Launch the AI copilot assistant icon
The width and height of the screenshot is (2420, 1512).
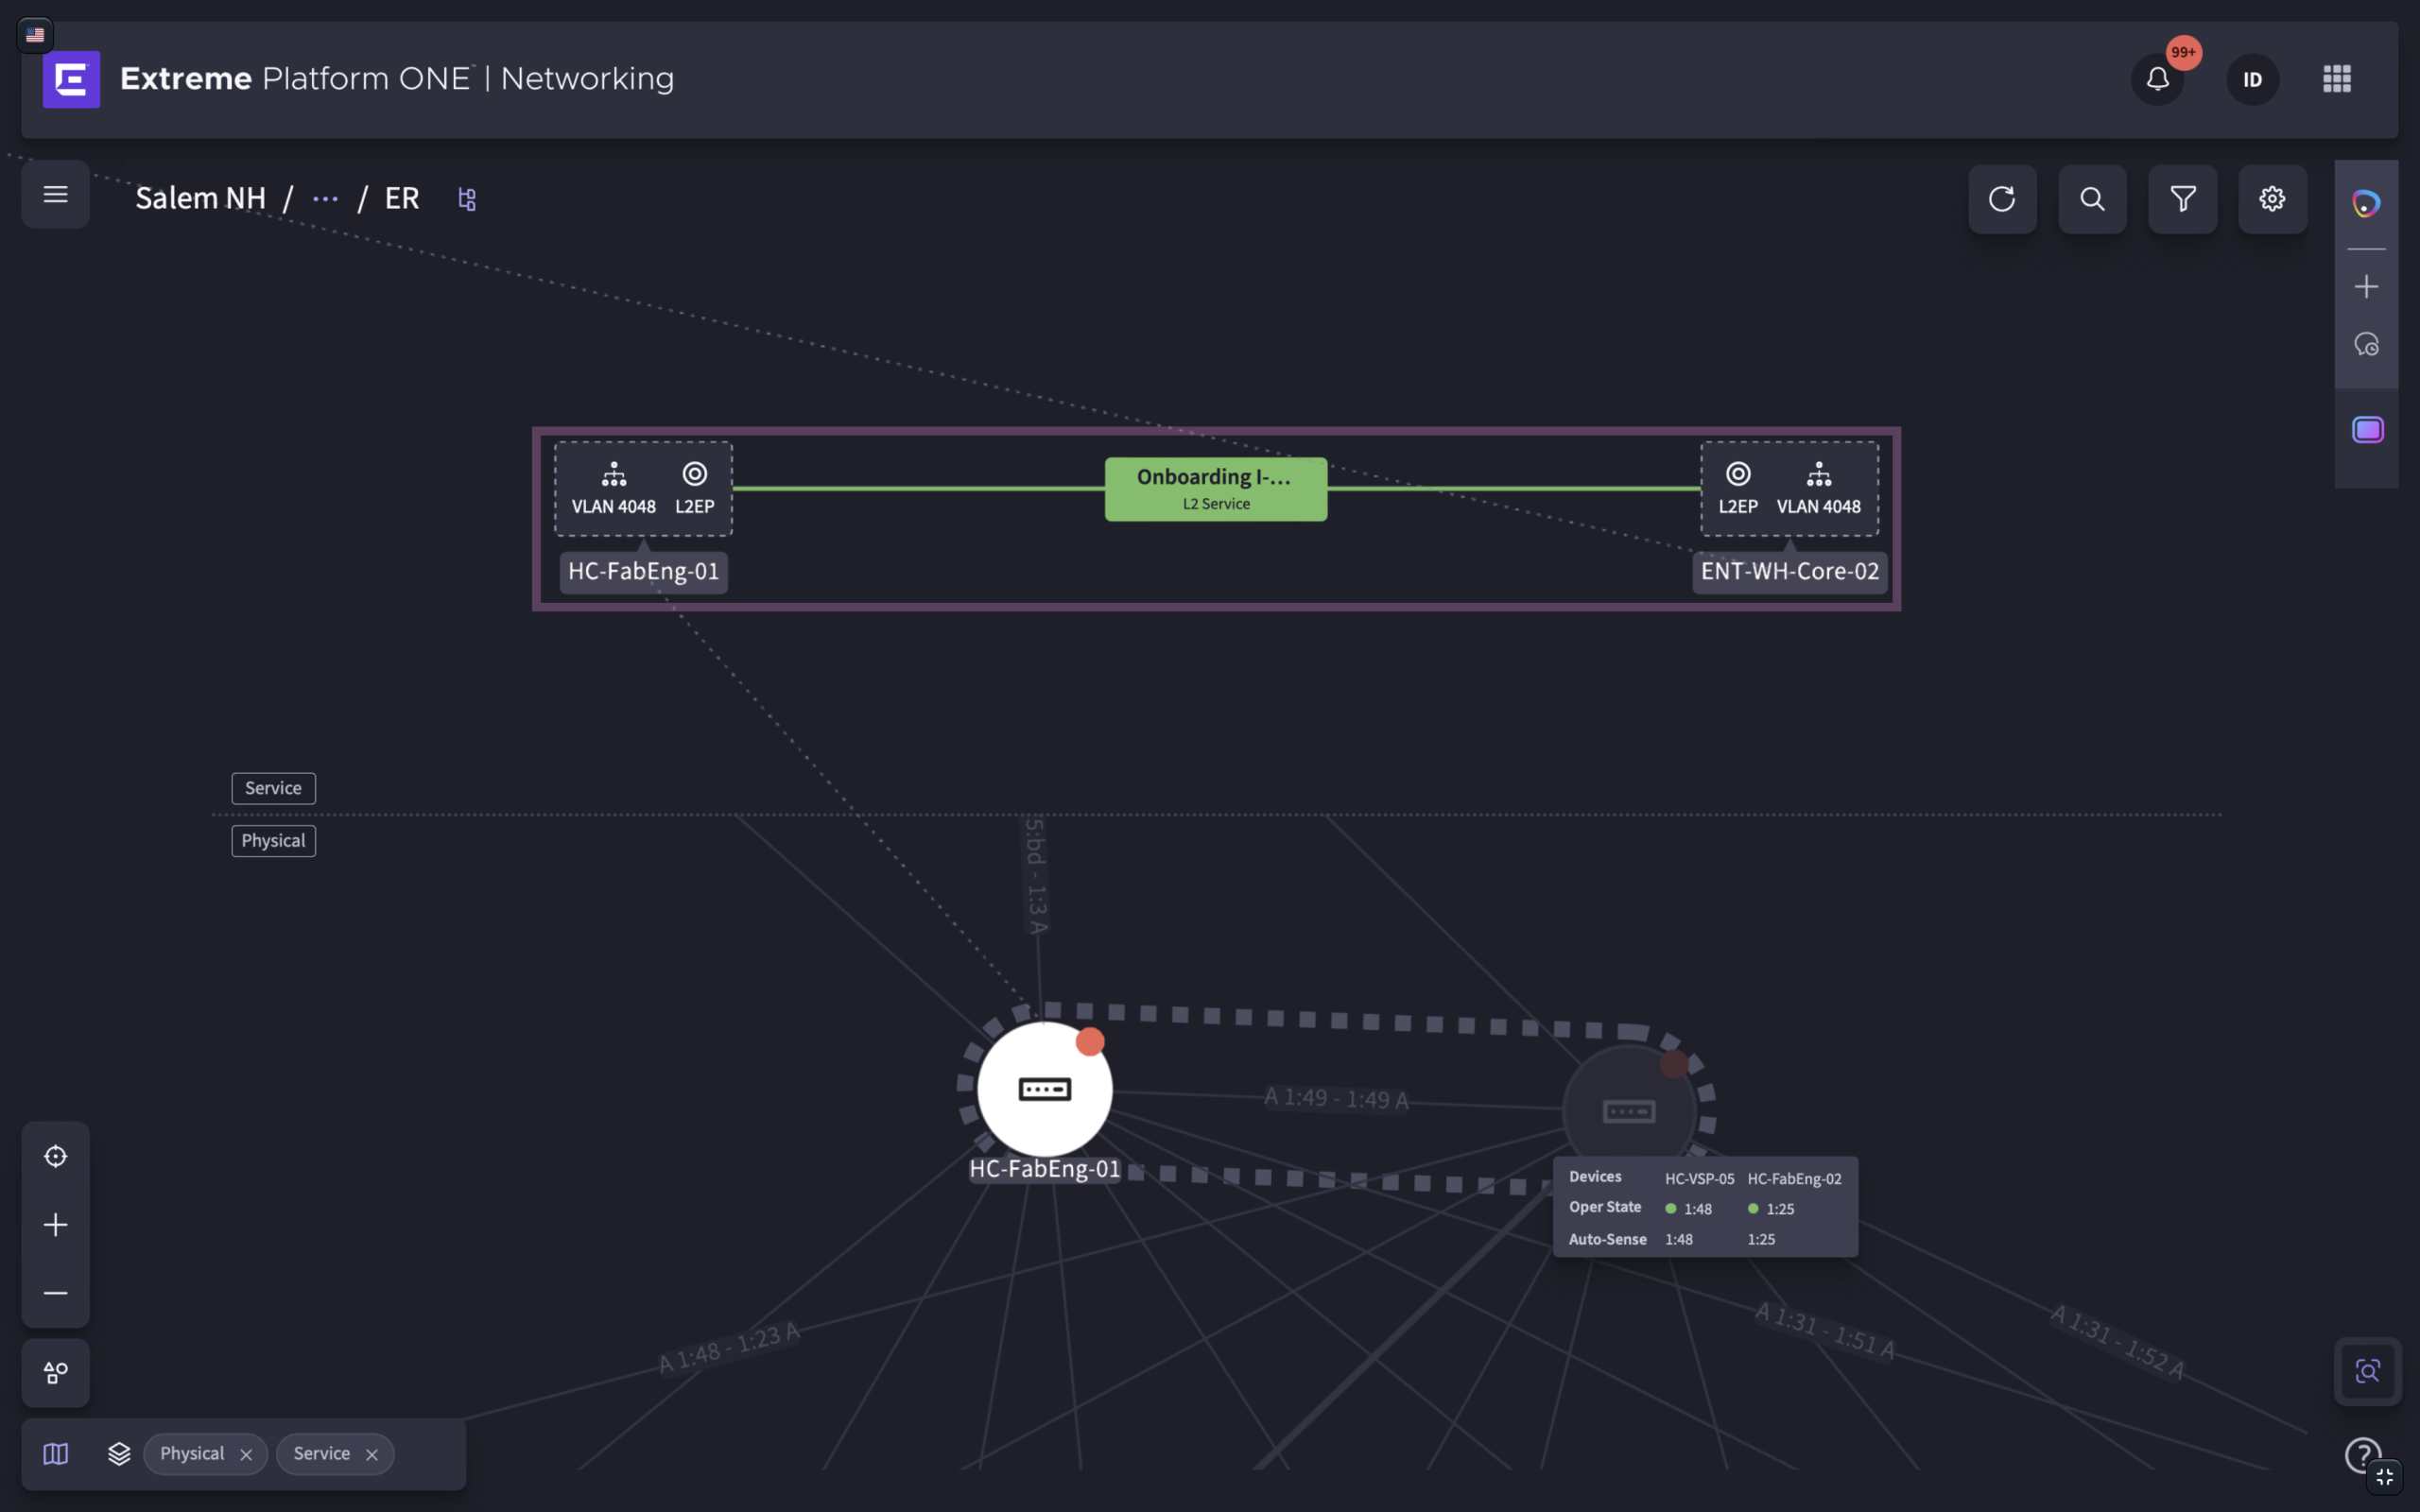[2366, 204]
